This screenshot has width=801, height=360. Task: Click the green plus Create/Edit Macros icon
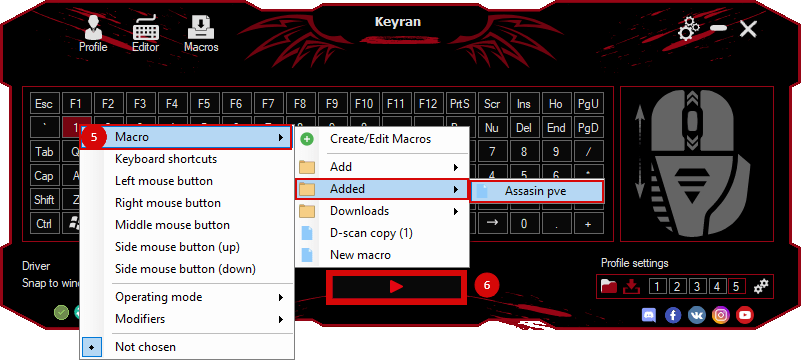(307, 139)
